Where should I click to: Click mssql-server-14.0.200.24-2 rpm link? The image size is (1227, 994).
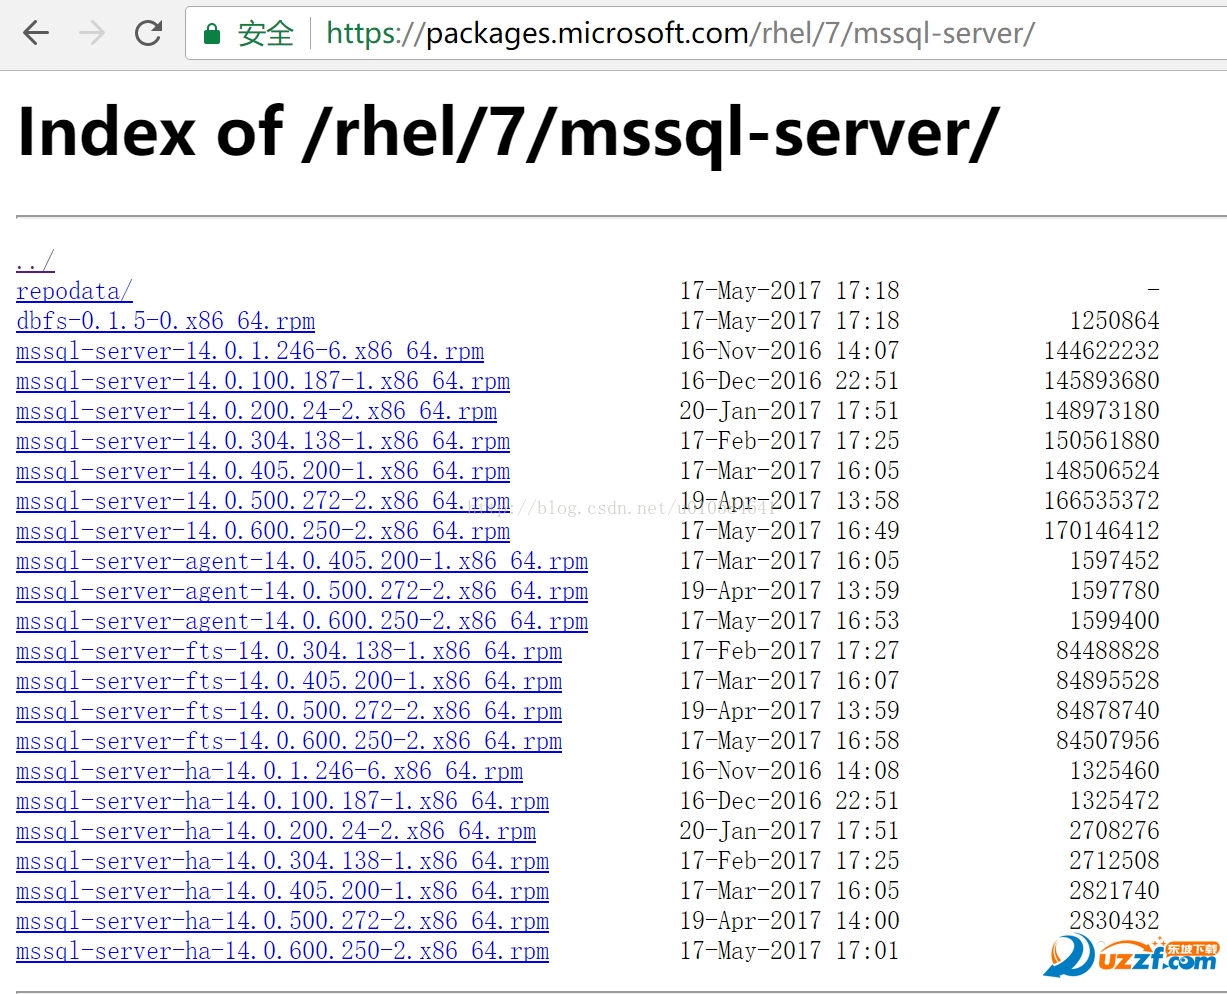(256, 411)
